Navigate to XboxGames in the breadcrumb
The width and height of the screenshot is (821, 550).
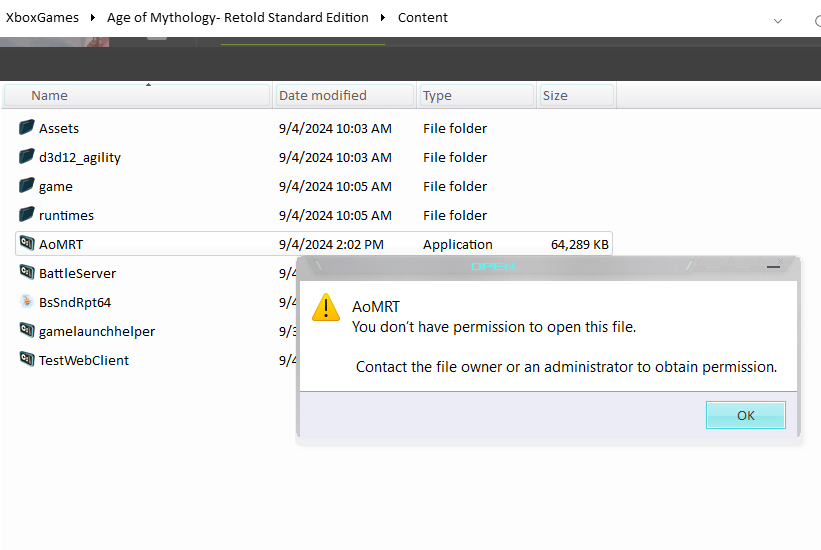tap(42, 18)
